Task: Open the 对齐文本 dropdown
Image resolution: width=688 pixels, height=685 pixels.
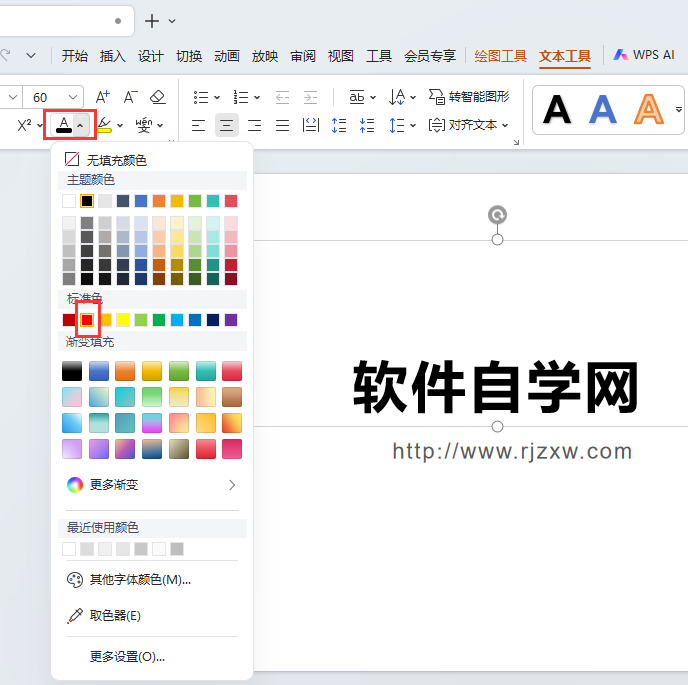Action: (468, 125)
